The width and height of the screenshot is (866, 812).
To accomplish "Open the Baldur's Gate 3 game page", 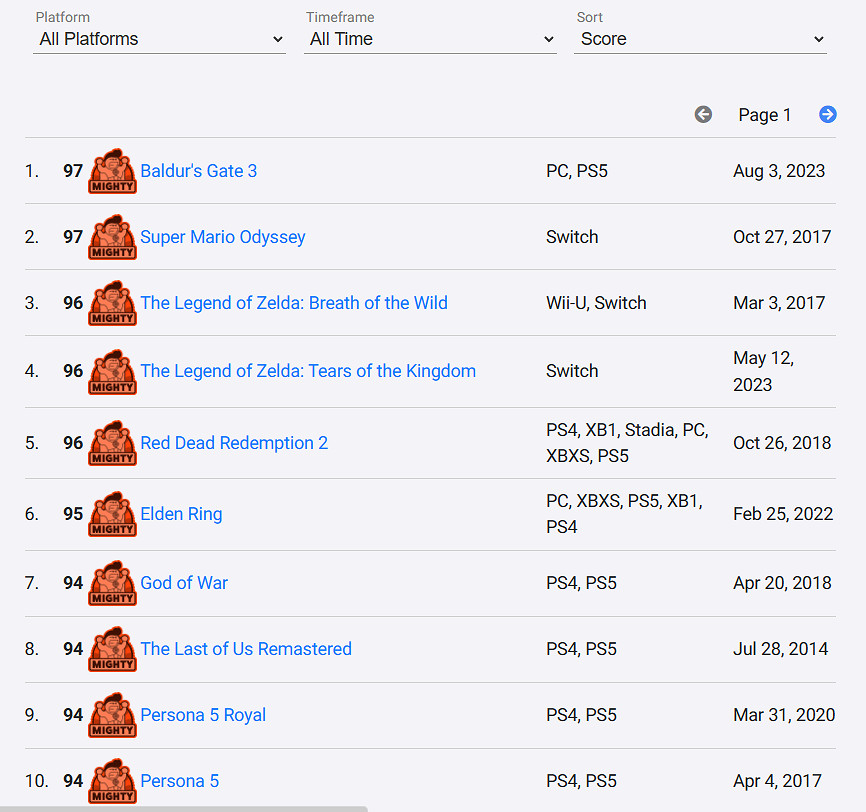I will pyautogui.click(x=198, y=171).
